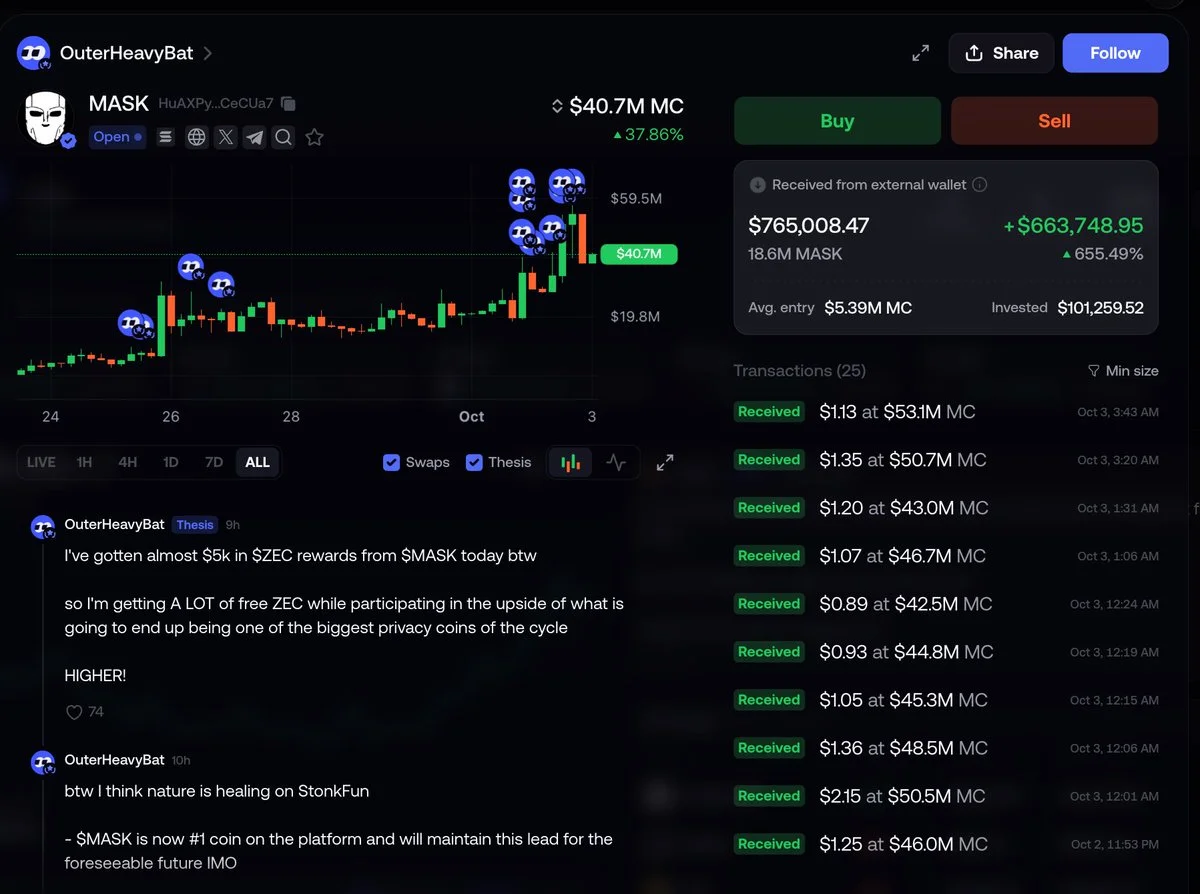Open the Received $1.20 at $43.0M MC transaction
The image size is (1200, 894).
coord(946,508)
